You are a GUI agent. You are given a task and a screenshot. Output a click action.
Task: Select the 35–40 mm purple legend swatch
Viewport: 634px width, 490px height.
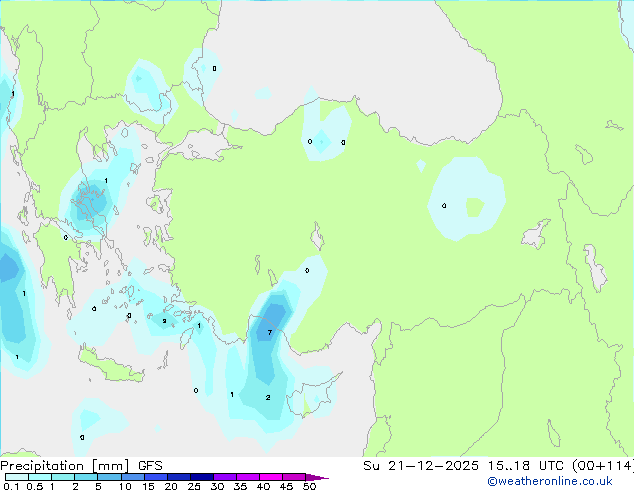click(248, 477)
